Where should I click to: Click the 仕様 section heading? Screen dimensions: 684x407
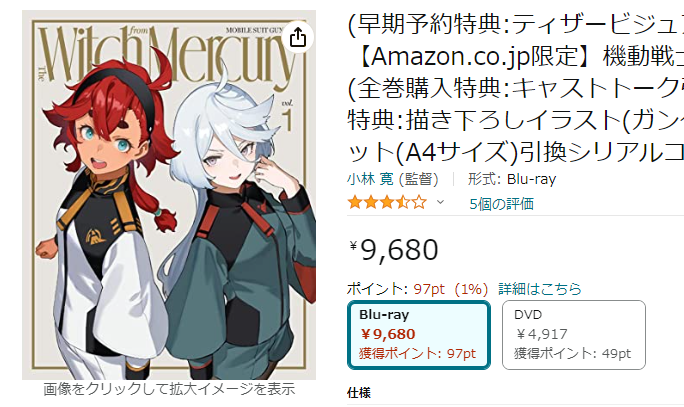tap(359, 393)
